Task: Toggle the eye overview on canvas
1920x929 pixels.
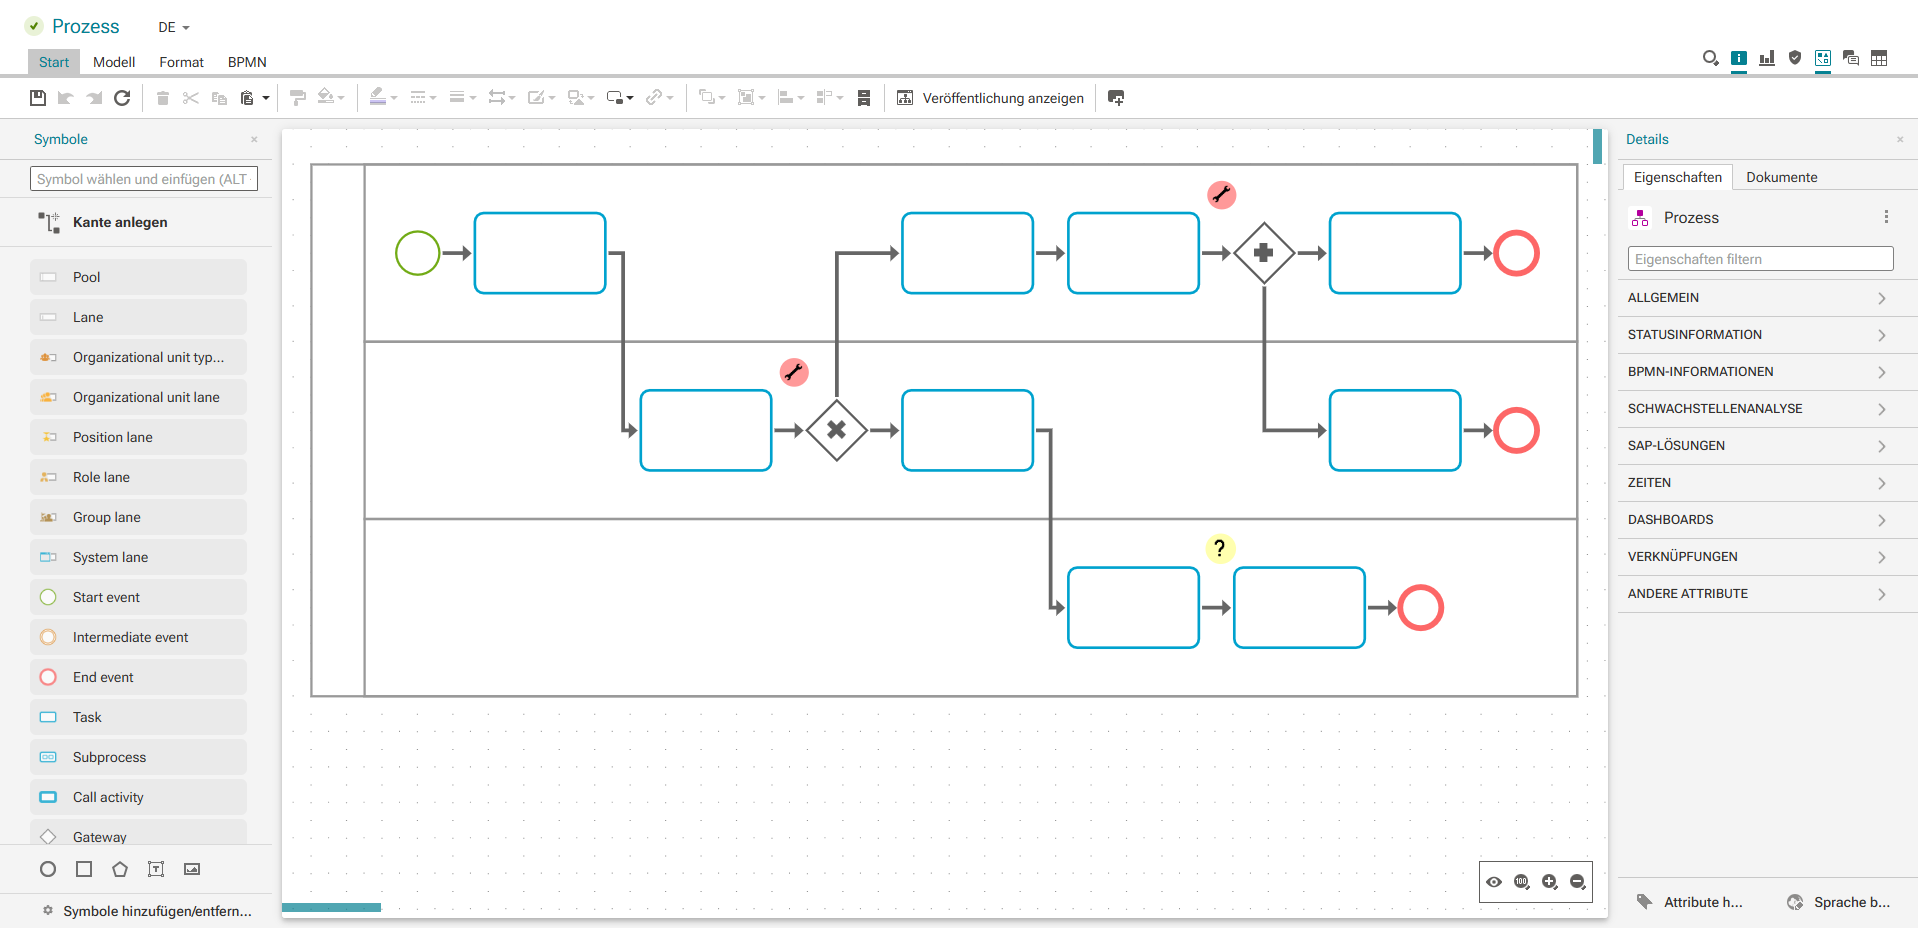Action: click(x=1493, y=882)
